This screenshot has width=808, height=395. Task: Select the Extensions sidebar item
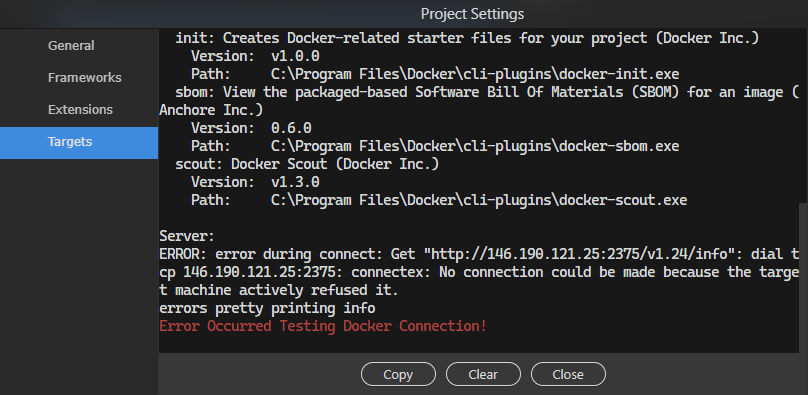pyautogui.click(x=80, y=110)
